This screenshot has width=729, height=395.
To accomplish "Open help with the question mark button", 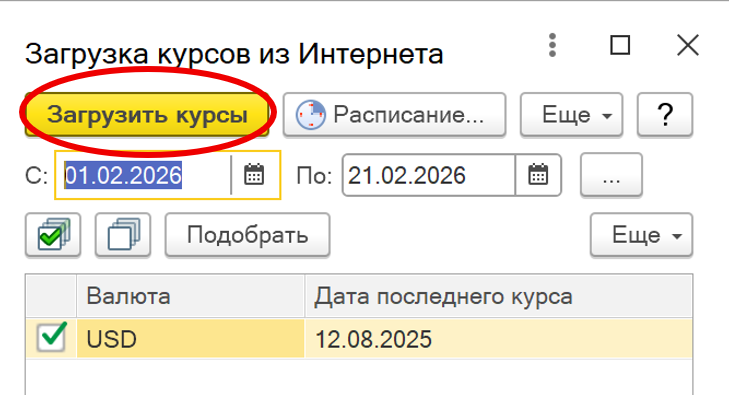I will point(665,115).
